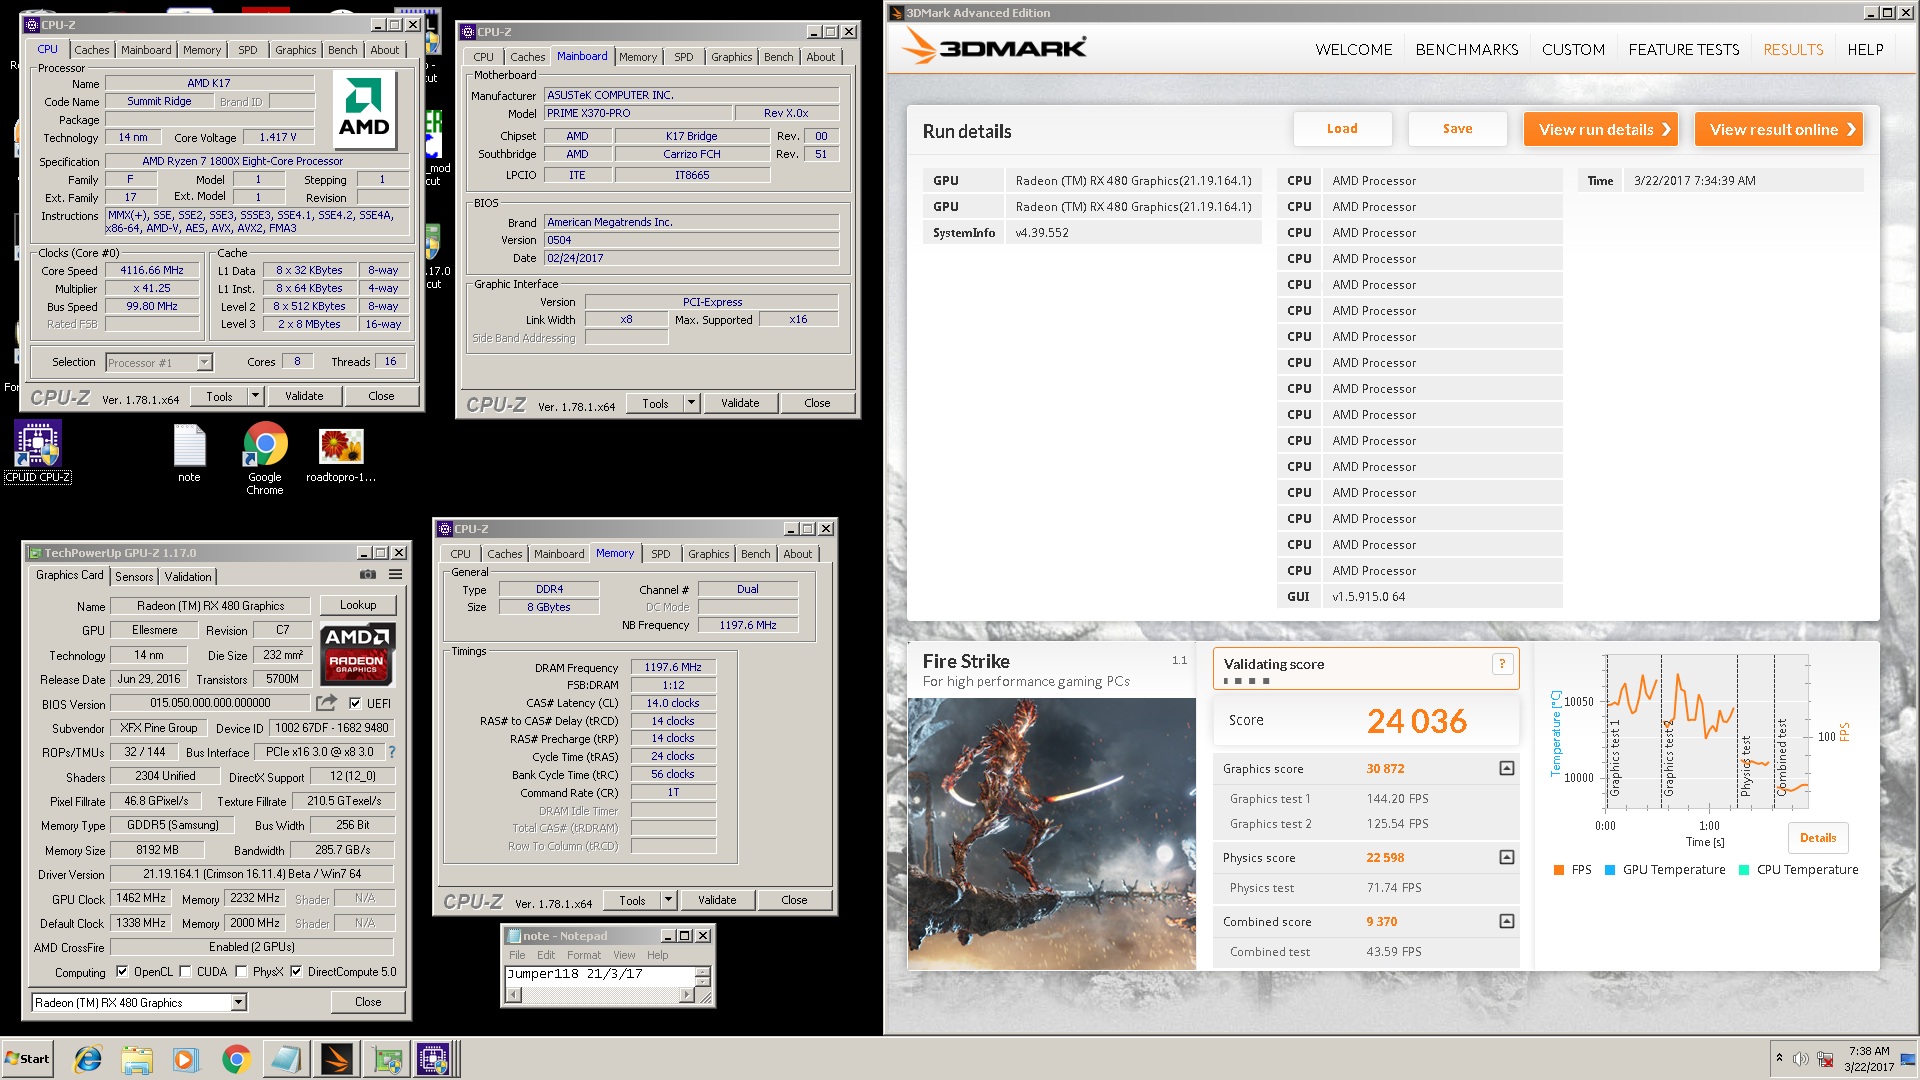This screenshot has height=1080, width=1920.
Task: Open Windows Explorer folder icon in taskbar
Action: pos(137,1059)
